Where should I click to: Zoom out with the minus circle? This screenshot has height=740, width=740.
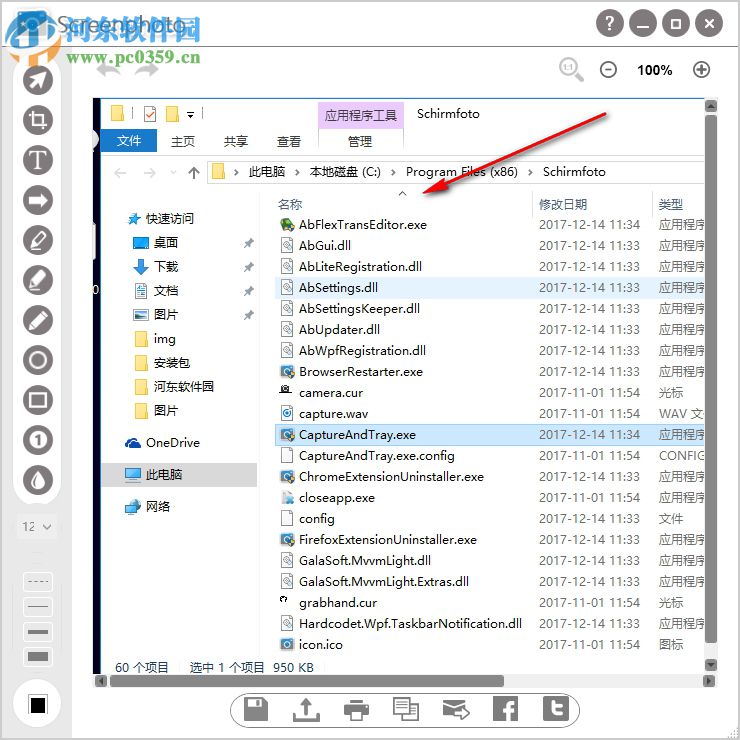point(608,70)
